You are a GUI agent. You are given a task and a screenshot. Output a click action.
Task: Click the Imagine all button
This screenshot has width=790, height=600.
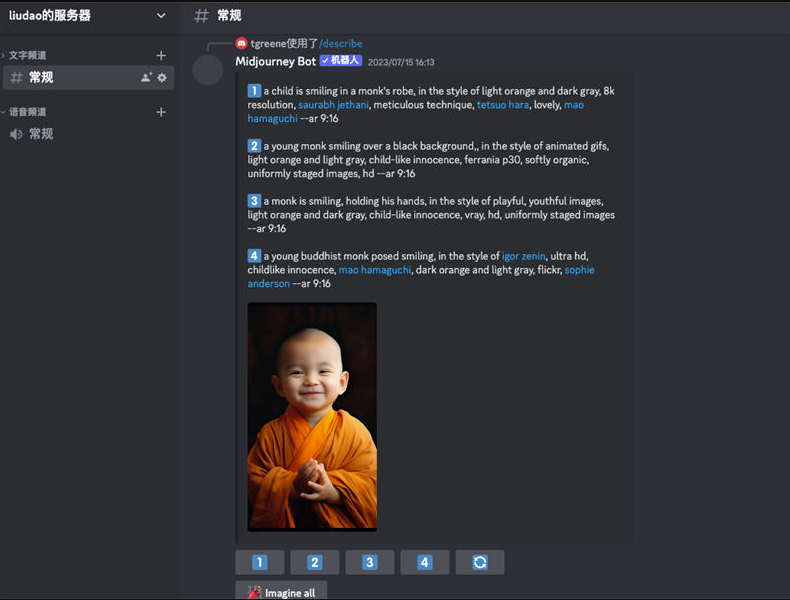[x=281, y=592]
